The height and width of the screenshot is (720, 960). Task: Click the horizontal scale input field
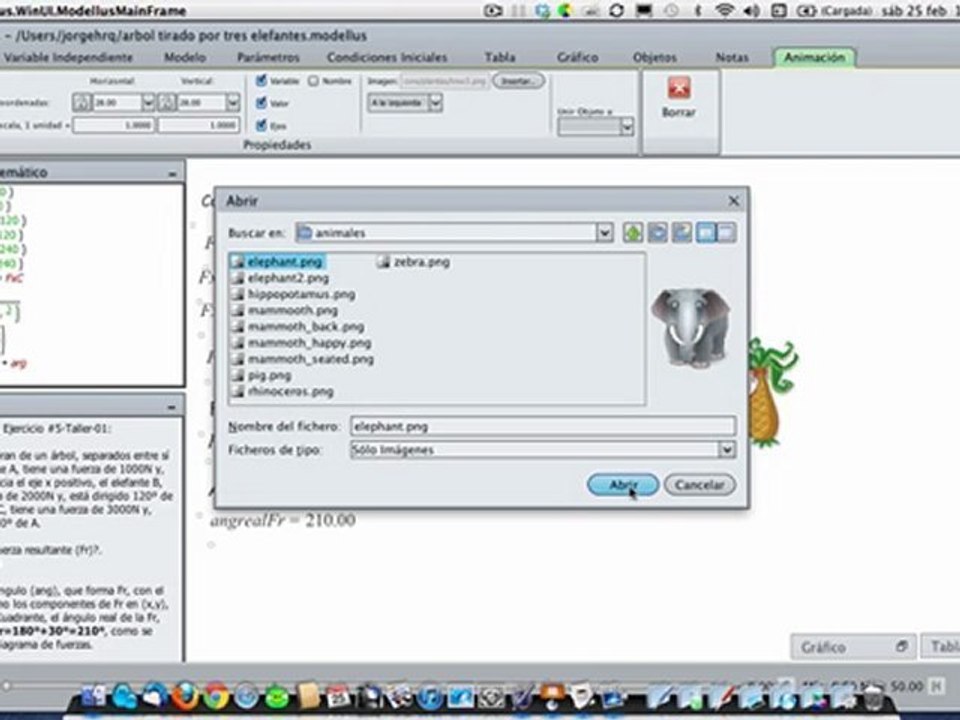coord(114,125)
